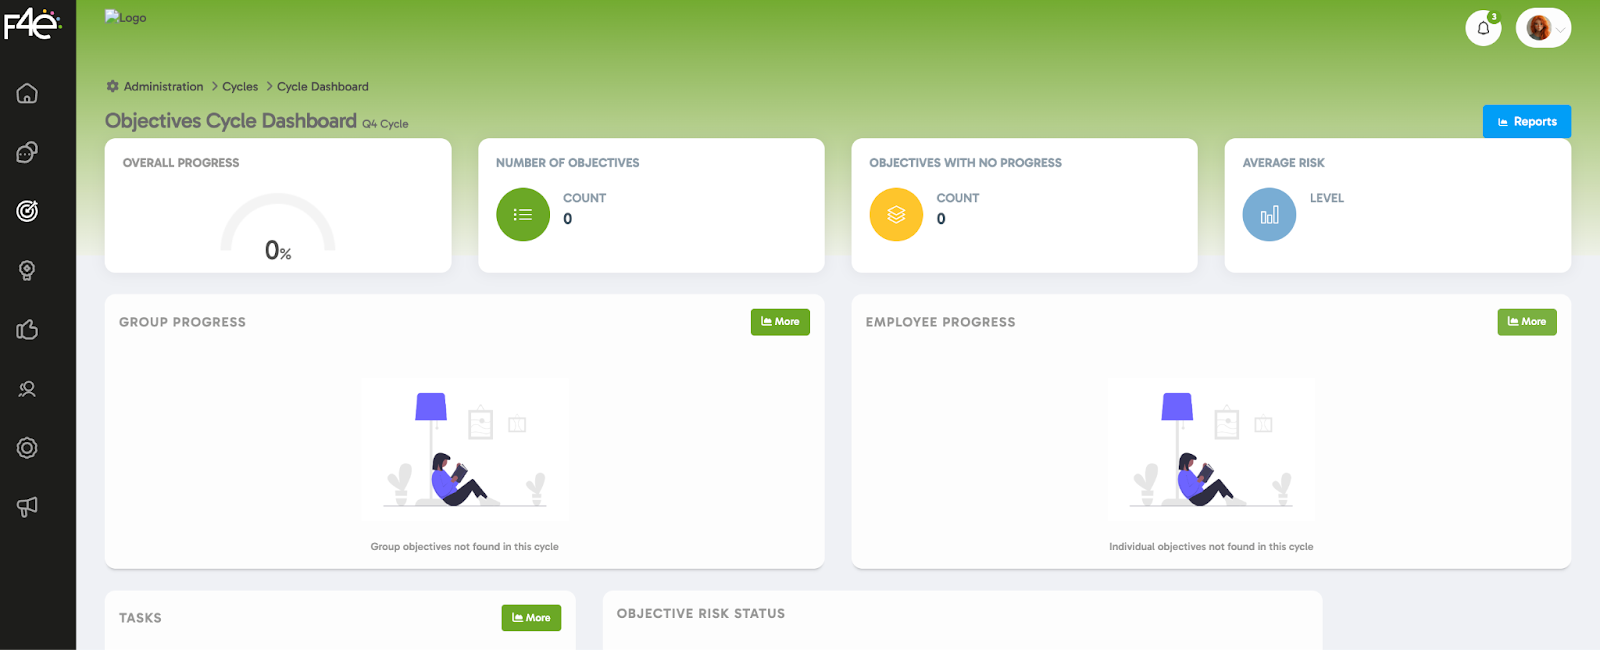The width and height of the screenshot is (1600, 650).
Task: Open the person profile sidebar icon
Action: (x=27, y=389)
